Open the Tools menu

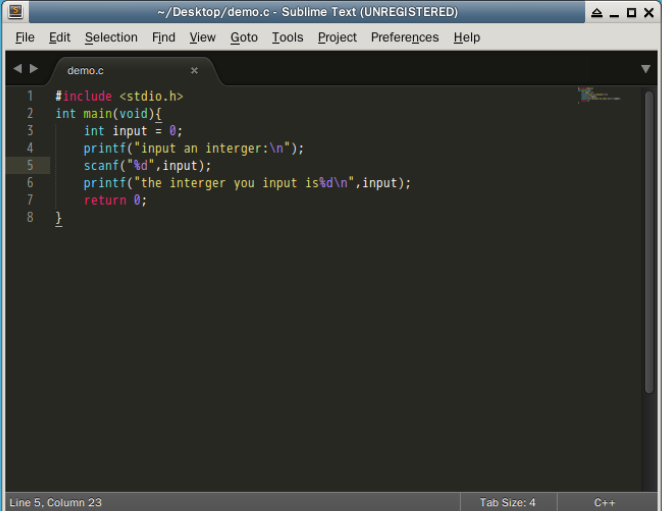(x=288, y=37)
